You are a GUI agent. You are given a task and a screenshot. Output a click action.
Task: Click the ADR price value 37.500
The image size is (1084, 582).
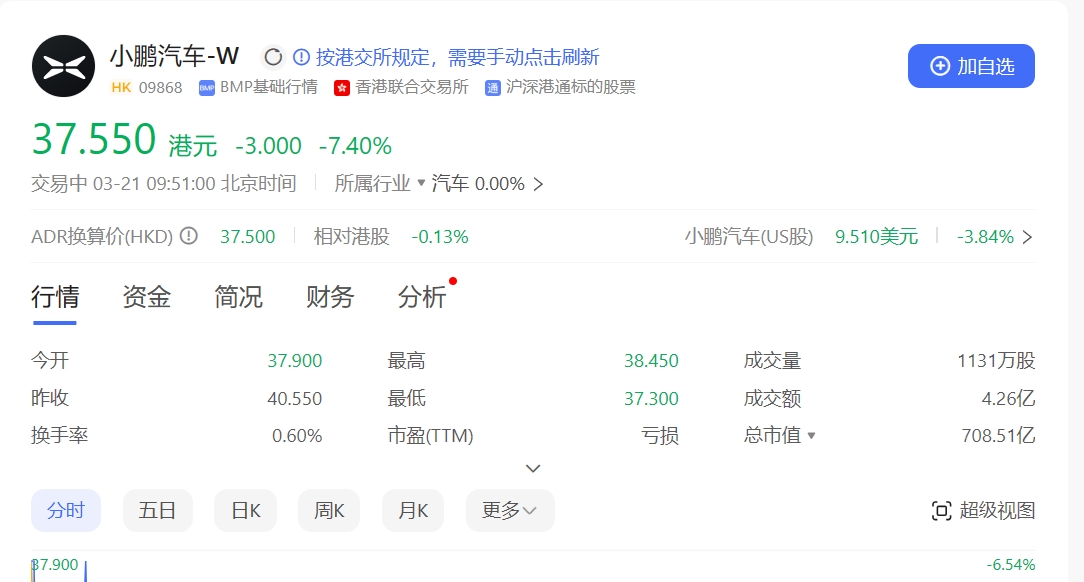247,236
